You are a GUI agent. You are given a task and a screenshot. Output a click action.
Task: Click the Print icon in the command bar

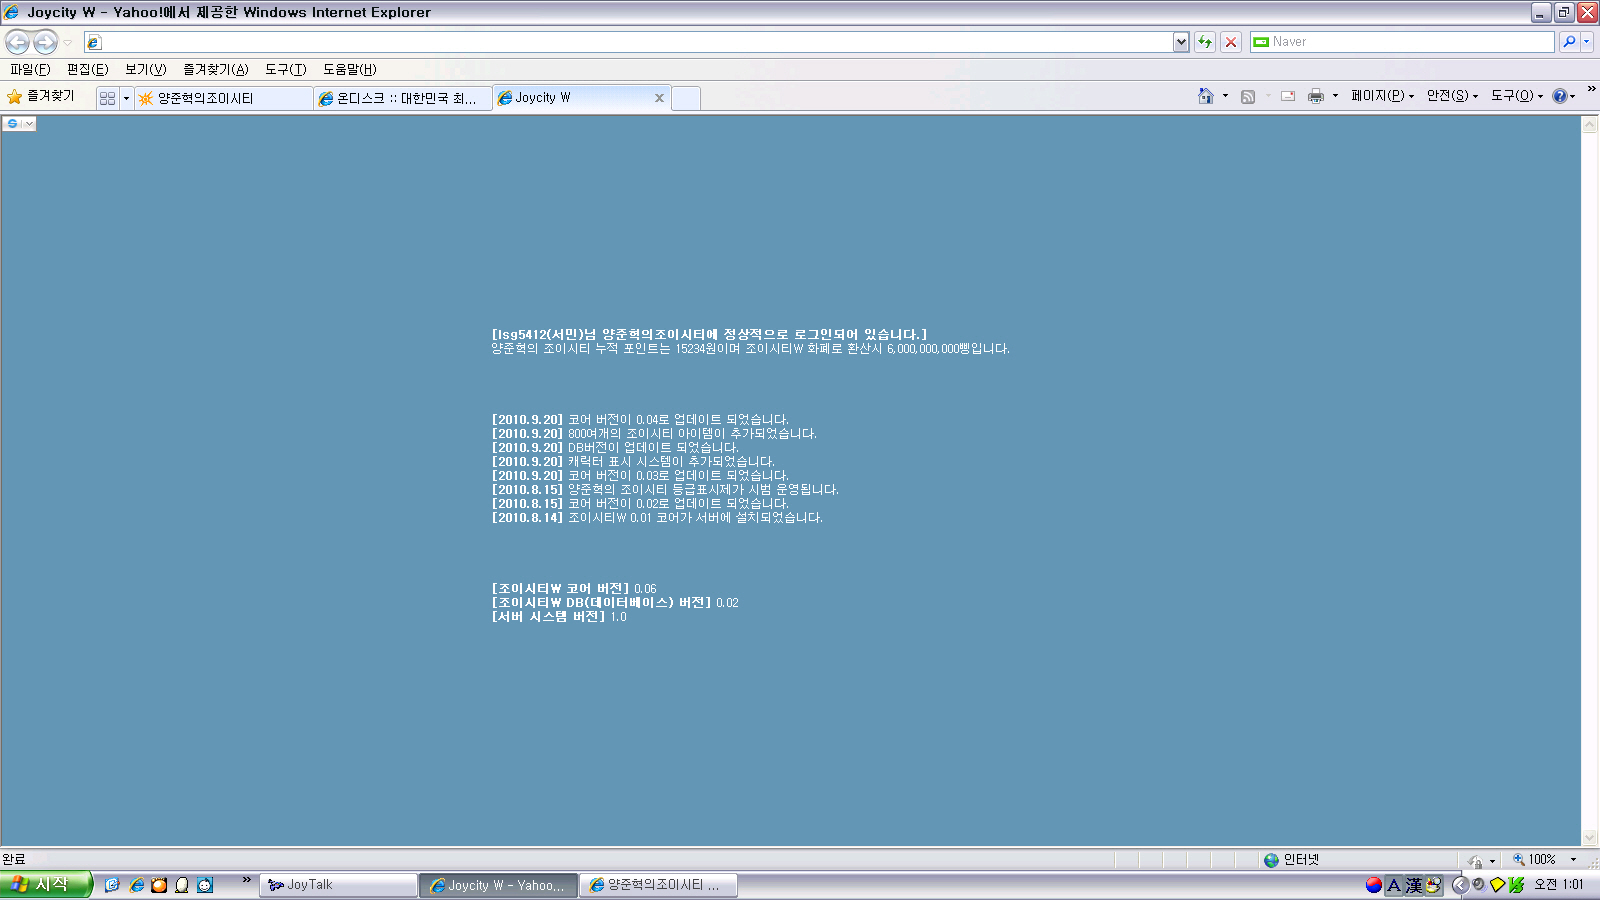click(x=1316, y=96)
